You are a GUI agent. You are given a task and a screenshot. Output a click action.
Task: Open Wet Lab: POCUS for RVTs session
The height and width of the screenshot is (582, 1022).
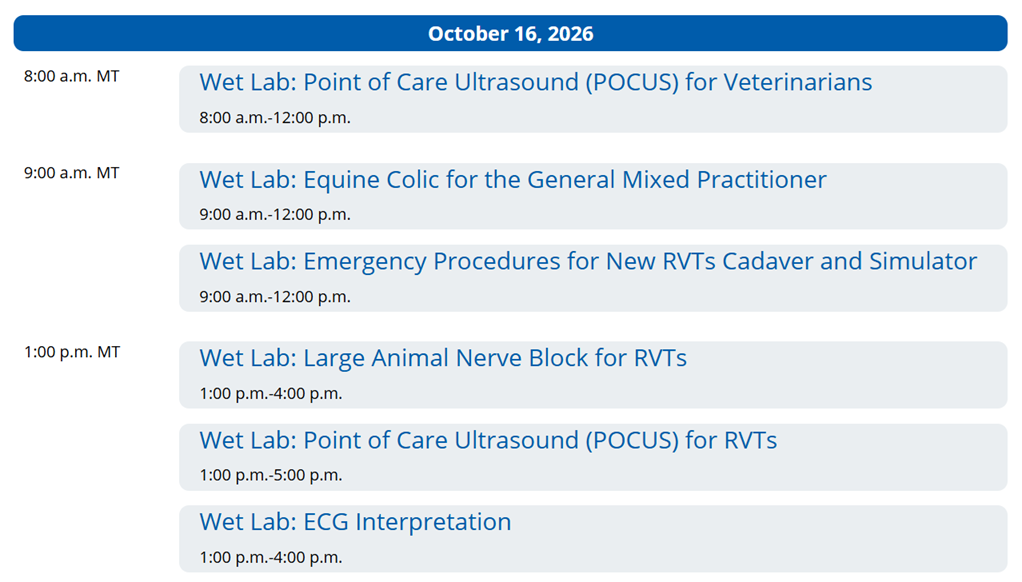[x=488, y=440]
